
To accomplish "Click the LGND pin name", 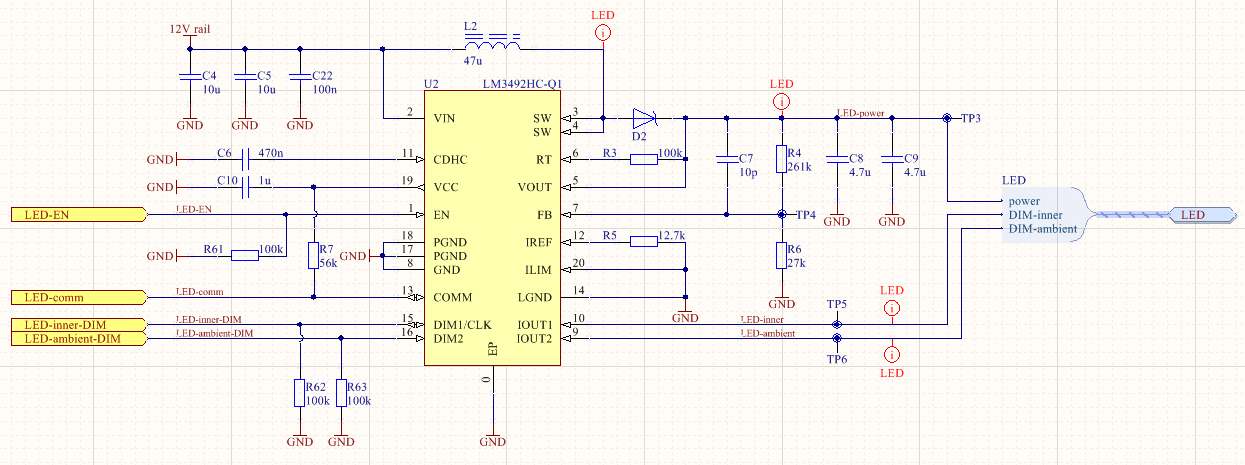I will 536,297.
